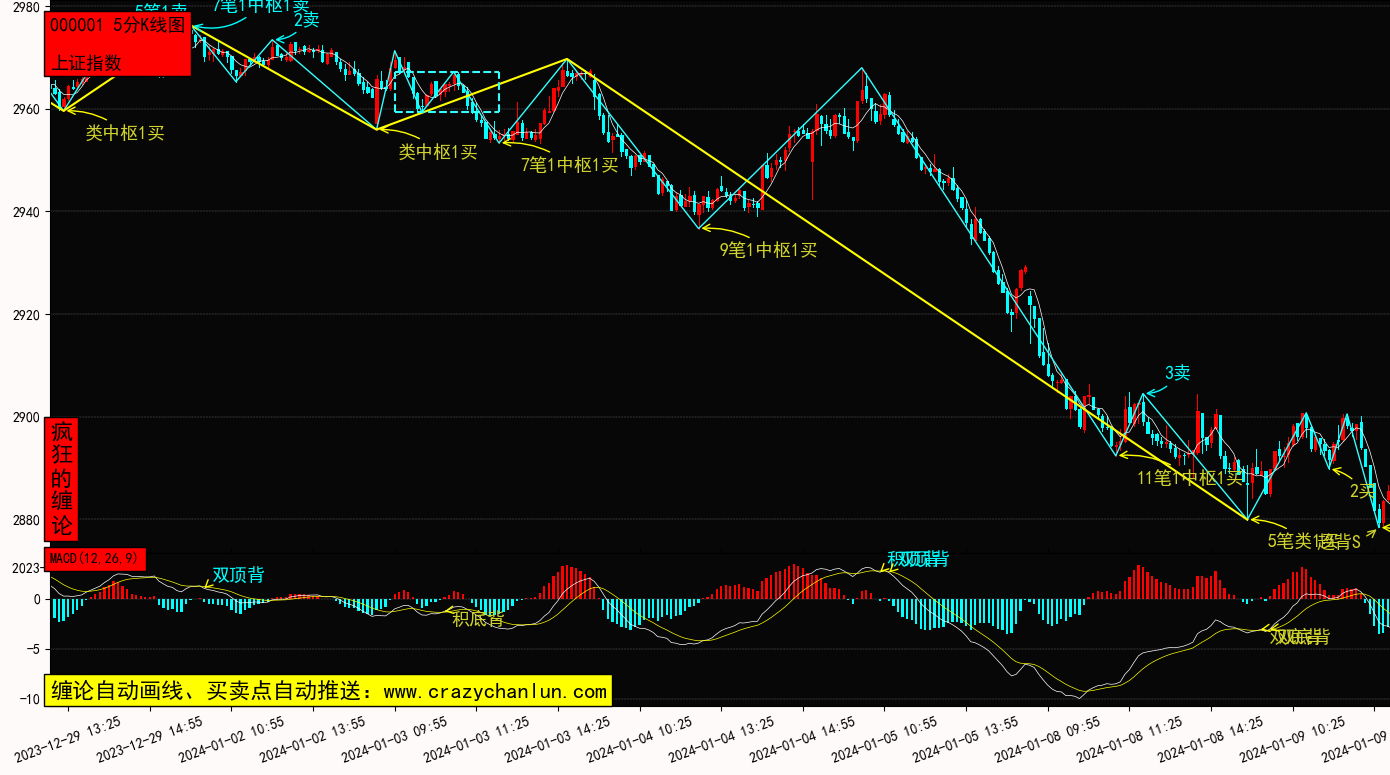The width and height of the screenshot is (1390, 775).
Task: Click the yellow "2买" buy-point label
Action: tap(1363, 491)
